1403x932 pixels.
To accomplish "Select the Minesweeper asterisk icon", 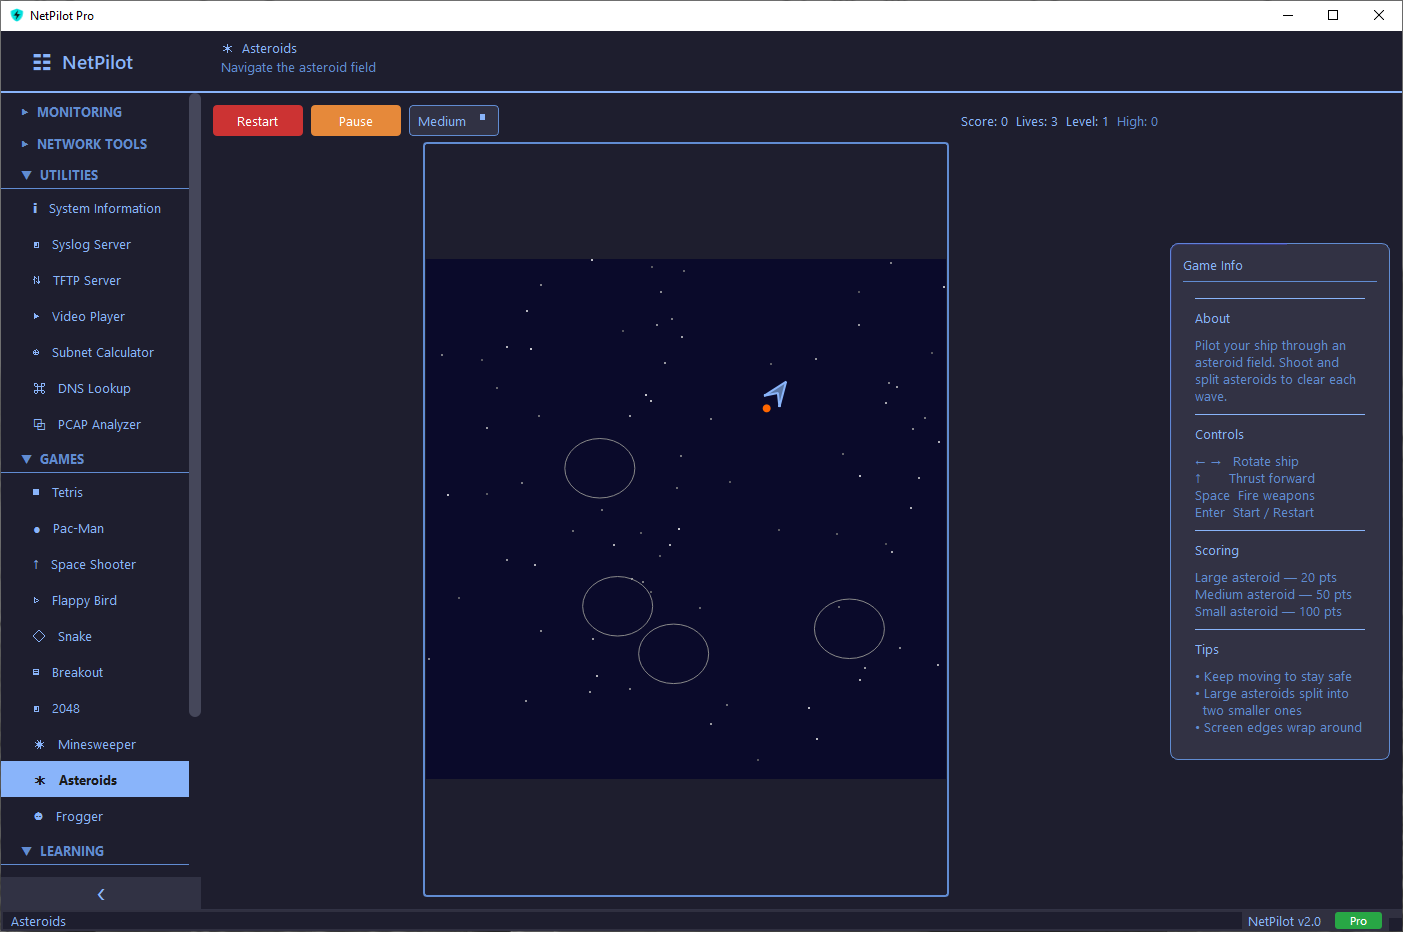I will click(x=37, y=744).
